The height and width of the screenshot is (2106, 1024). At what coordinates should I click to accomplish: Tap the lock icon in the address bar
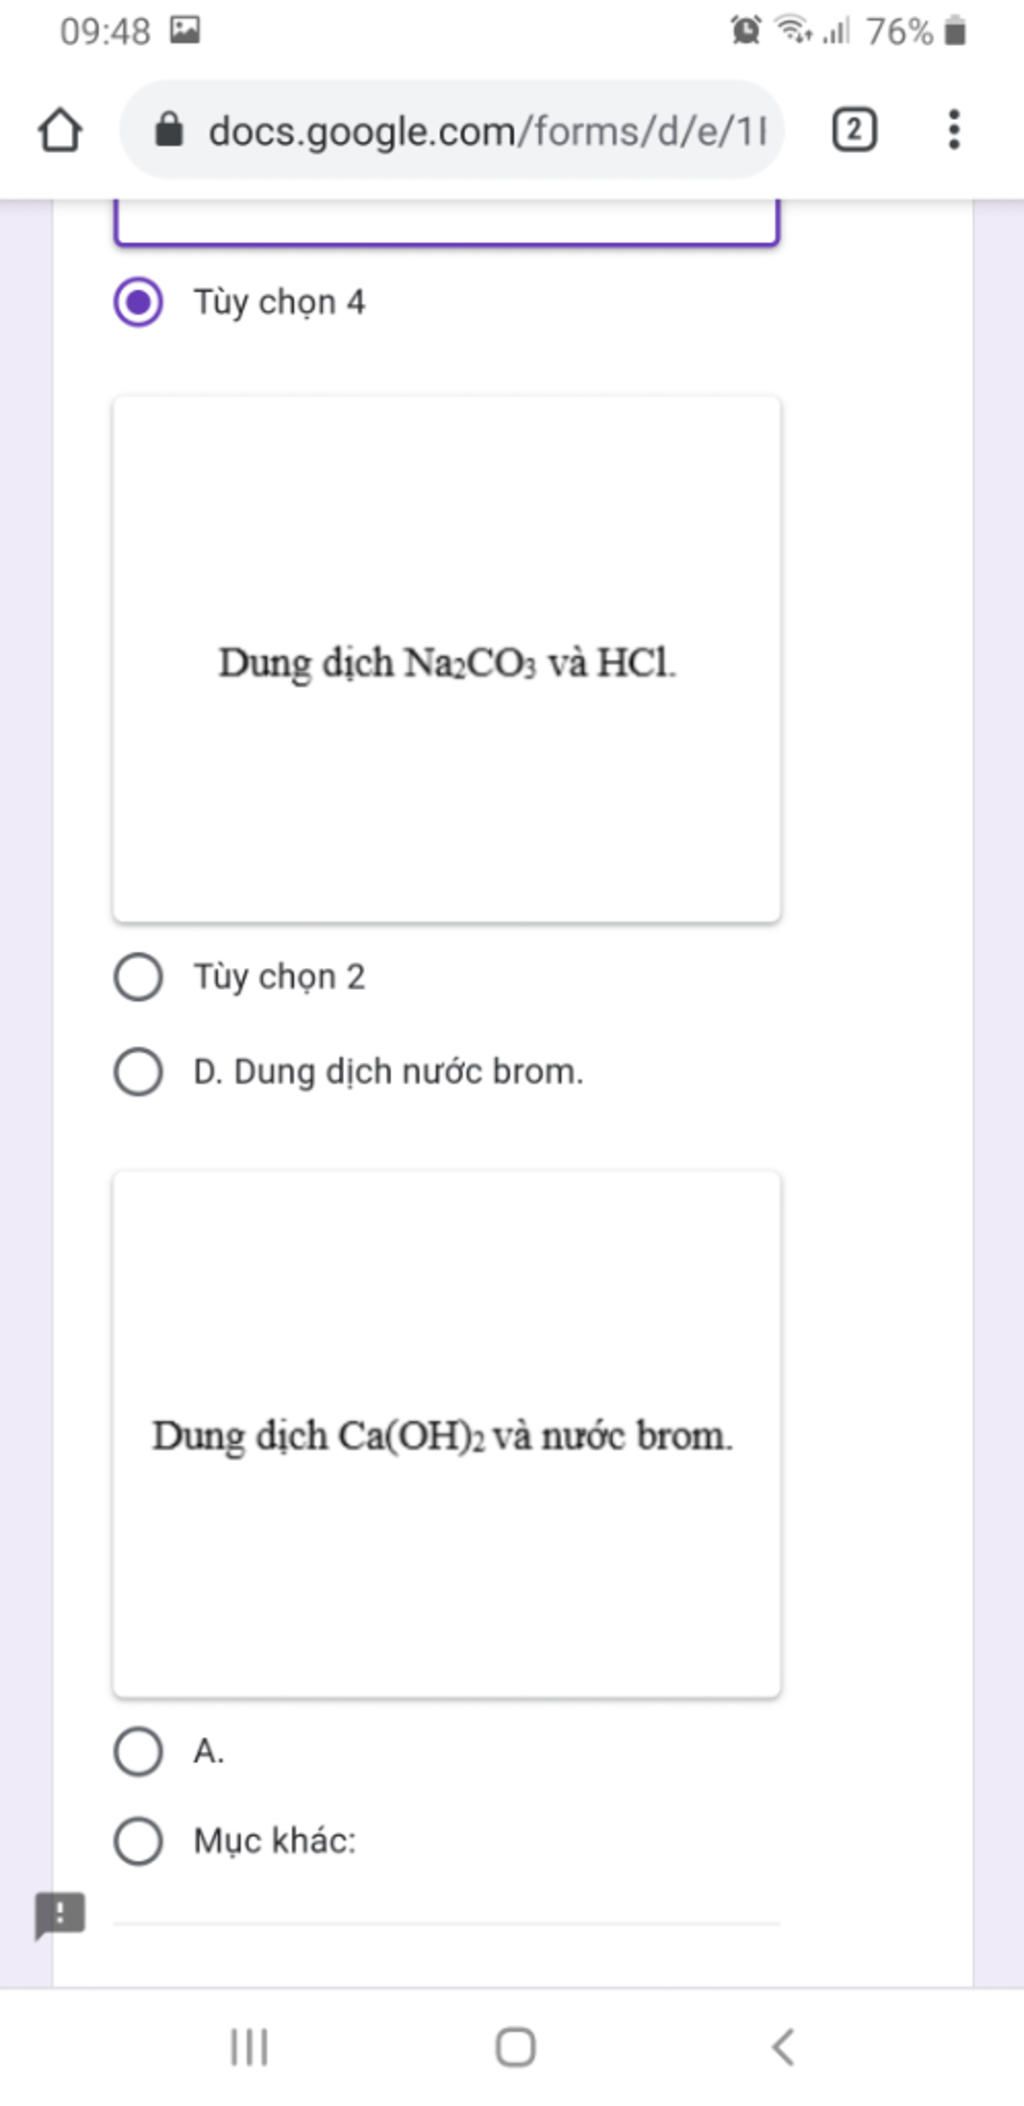pyautogui.click(x=170, y=130)
